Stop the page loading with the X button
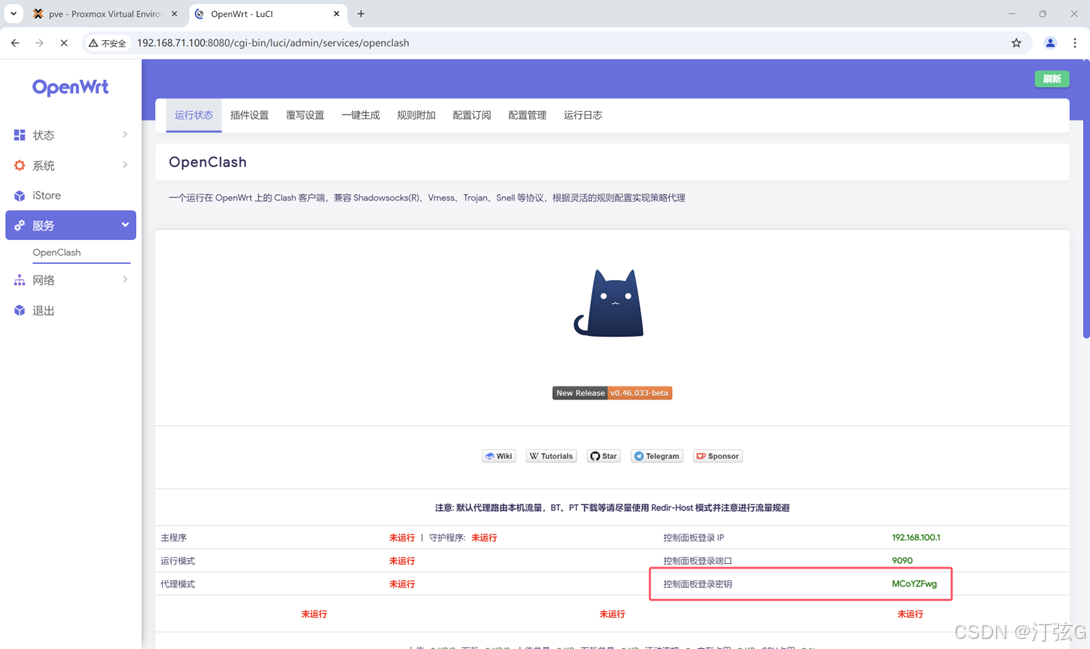The image size is (1090, 649). click(63, 43)
